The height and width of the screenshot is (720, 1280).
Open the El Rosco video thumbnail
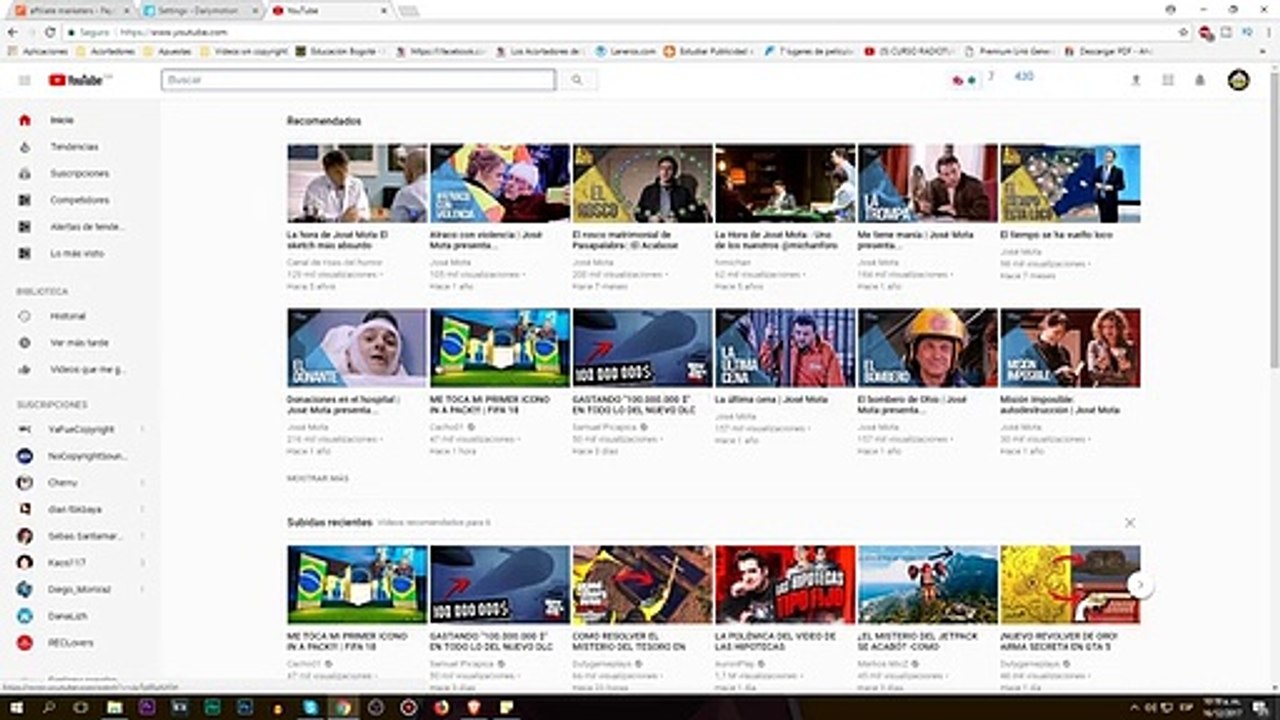pyautogui.click(x=642, y=183)
